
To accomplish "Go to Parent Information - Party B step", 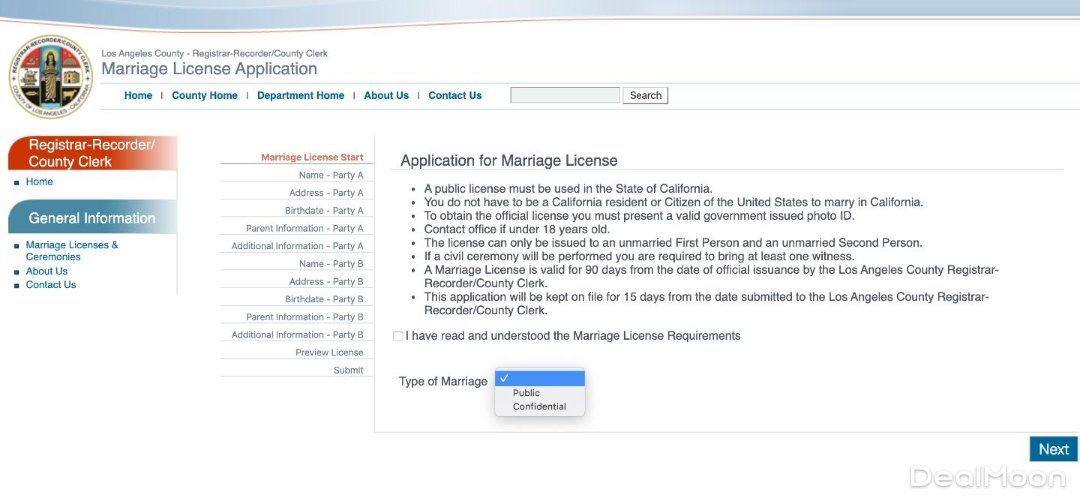I will coord(305,317).
